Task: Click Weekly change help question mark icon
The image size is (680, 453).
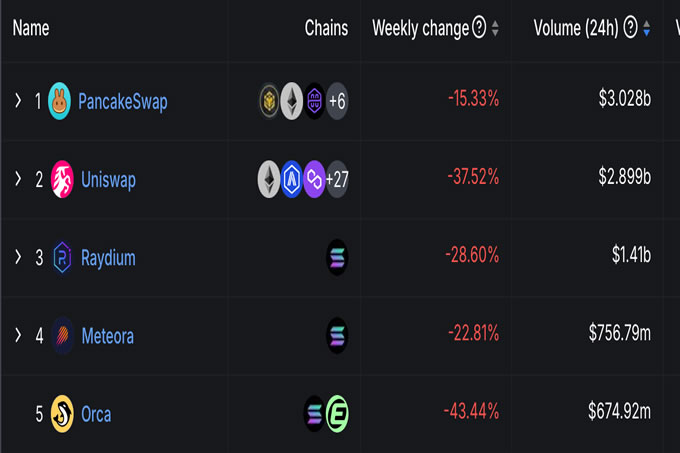Action: (x=479, y=27)
